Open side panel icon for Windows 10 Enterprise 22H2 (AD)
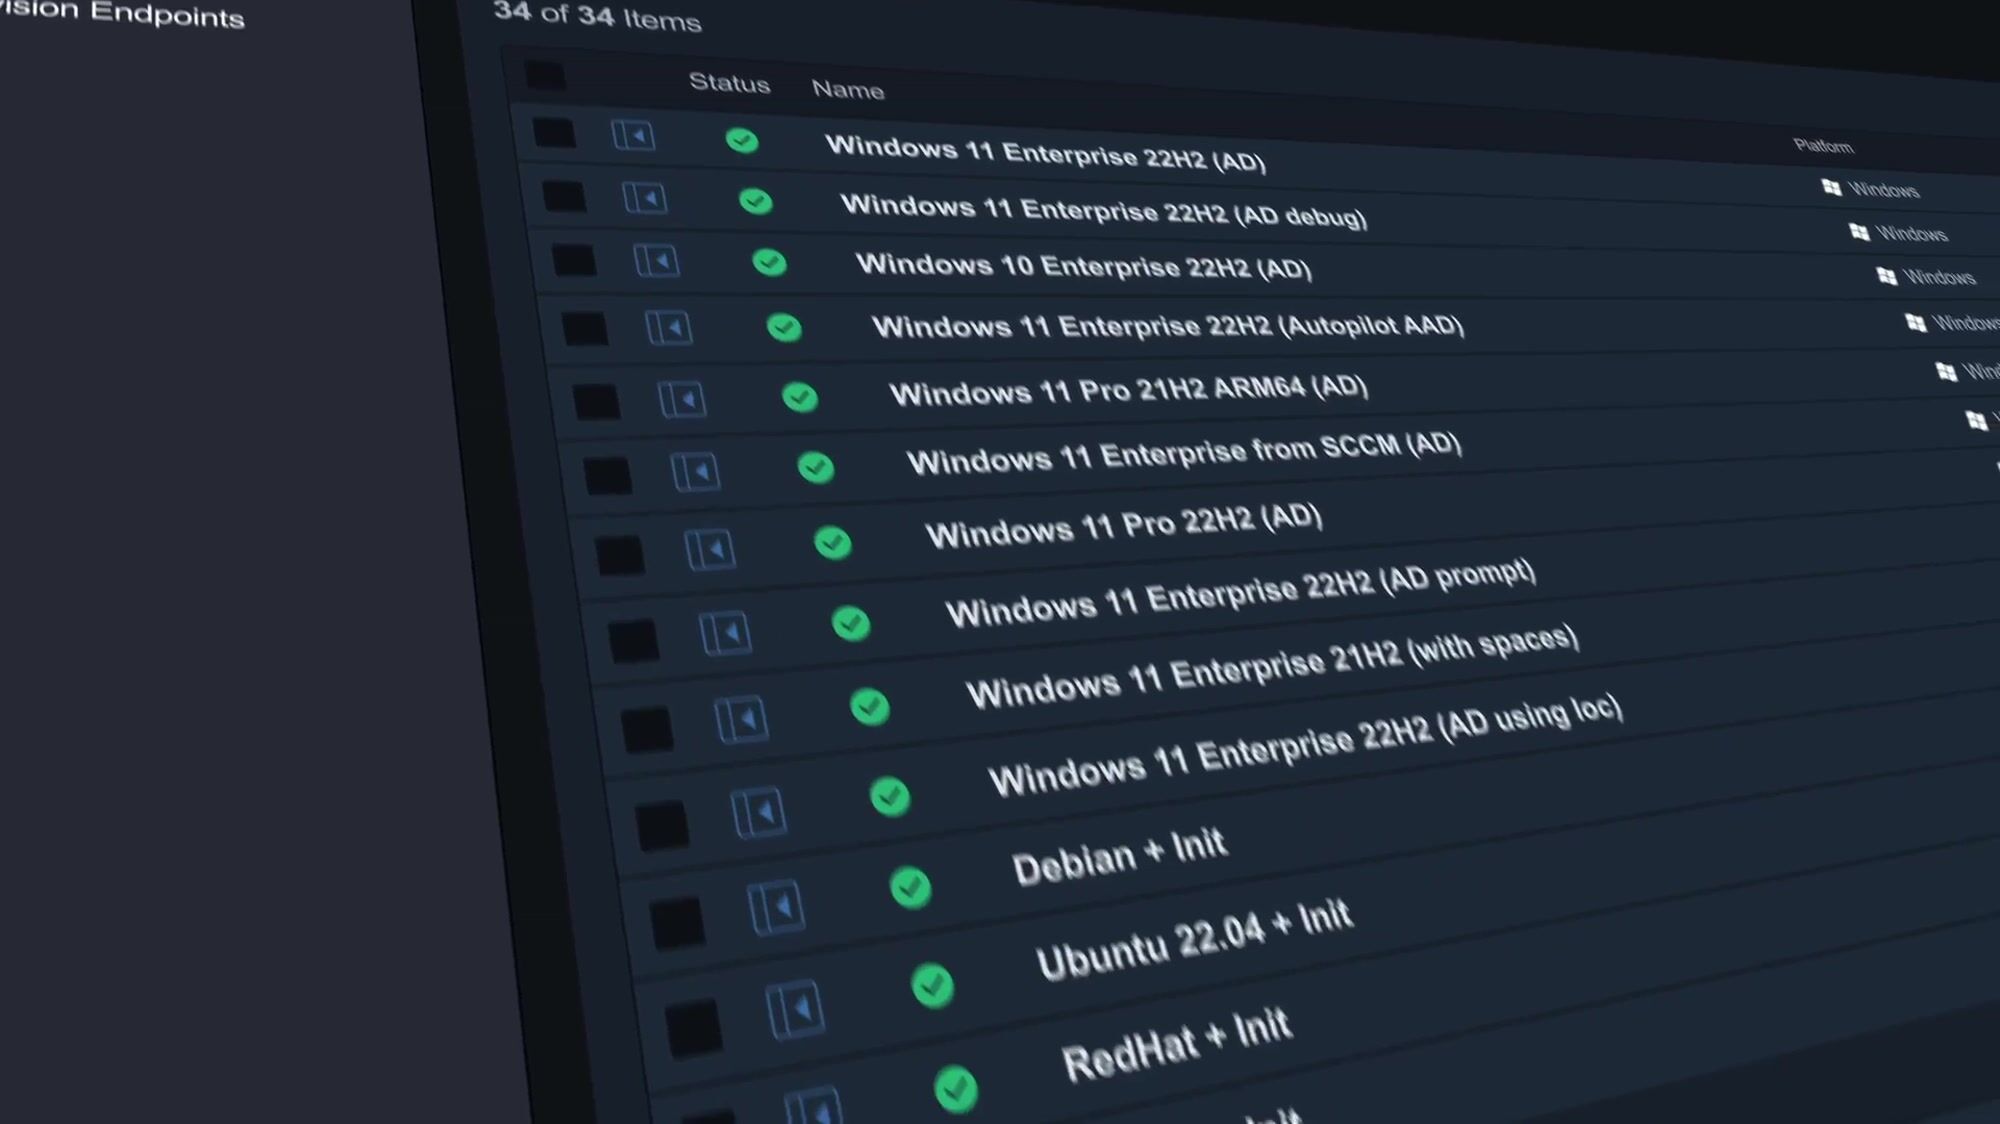The height and width of the screenshot is (1124, 2000). coord(657,262)
